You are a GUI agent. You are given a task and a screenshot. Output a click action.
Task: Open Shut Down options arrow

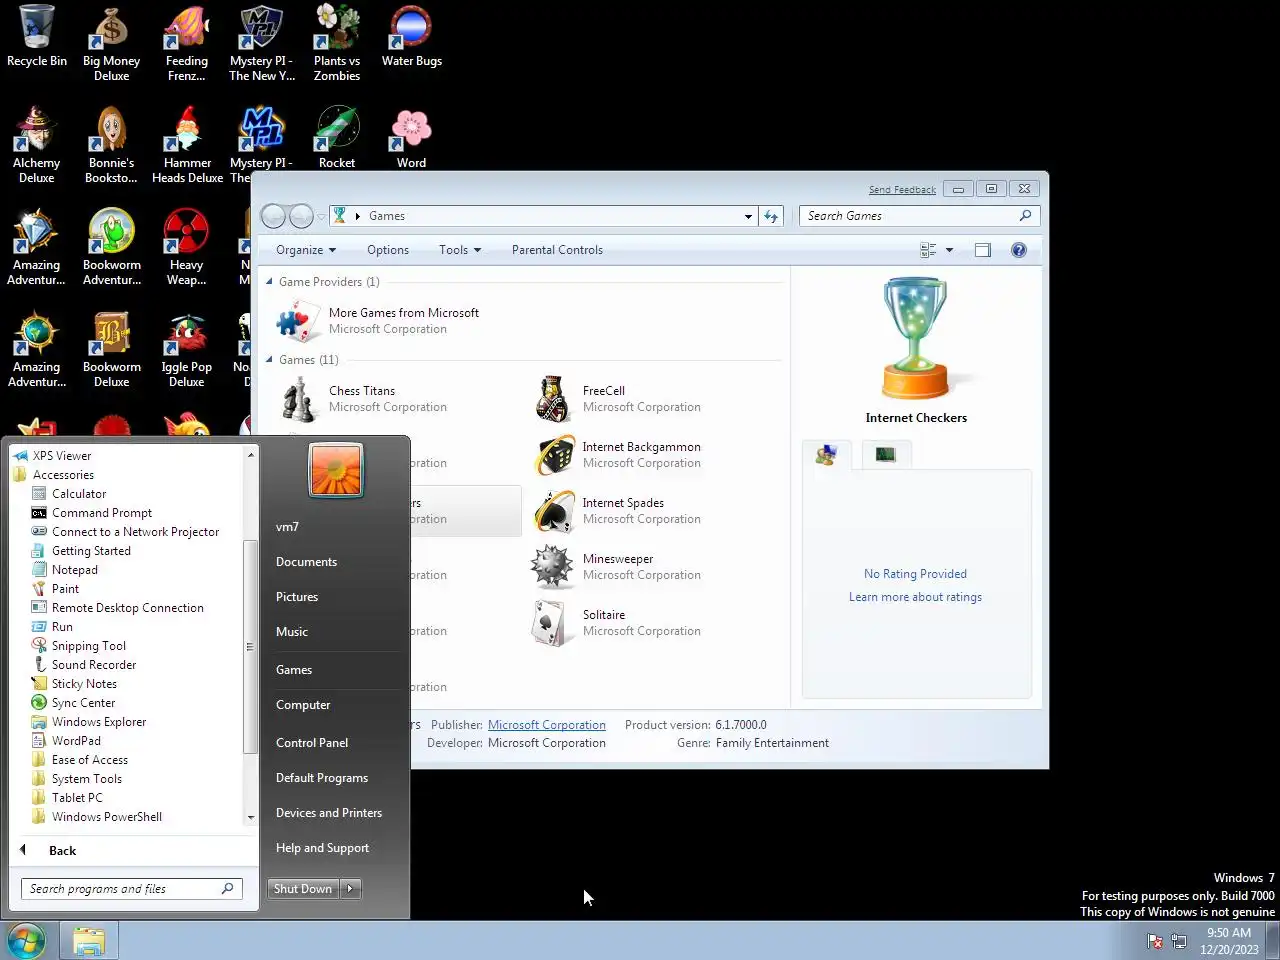350,888
